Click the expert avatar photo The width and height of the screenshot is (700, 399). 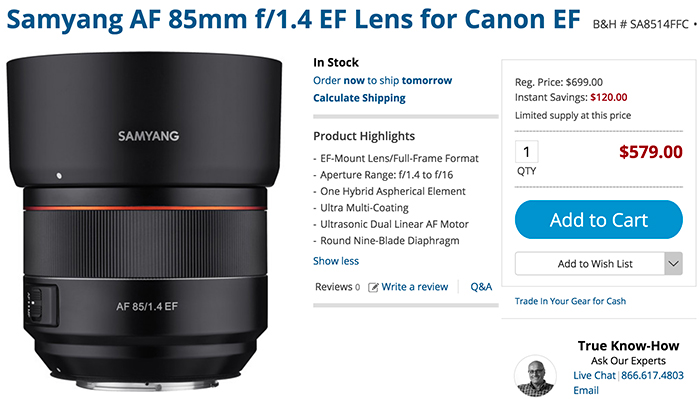click(535, 376)
